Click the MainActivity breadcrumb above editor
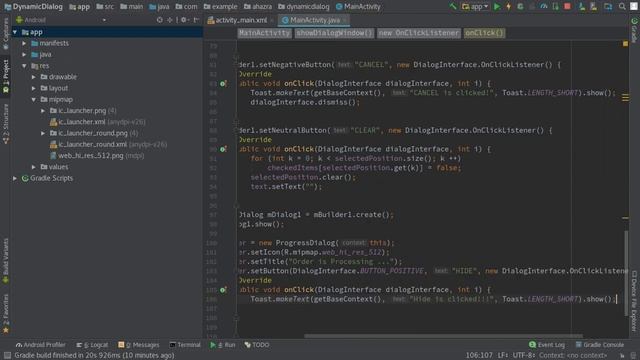Viewport: 640px width, 360px height. click(x=264, y=33)
